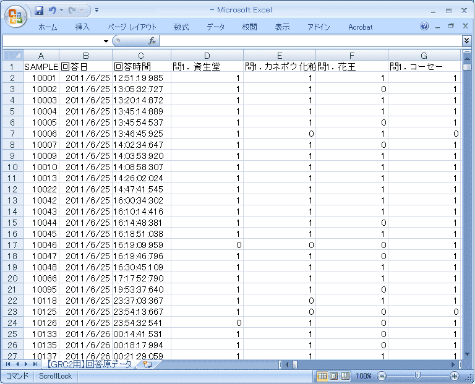Screen dimensions: 475x384
Task: Open the ページ レイアウト ribbon tab
Action: coord(132,27)
